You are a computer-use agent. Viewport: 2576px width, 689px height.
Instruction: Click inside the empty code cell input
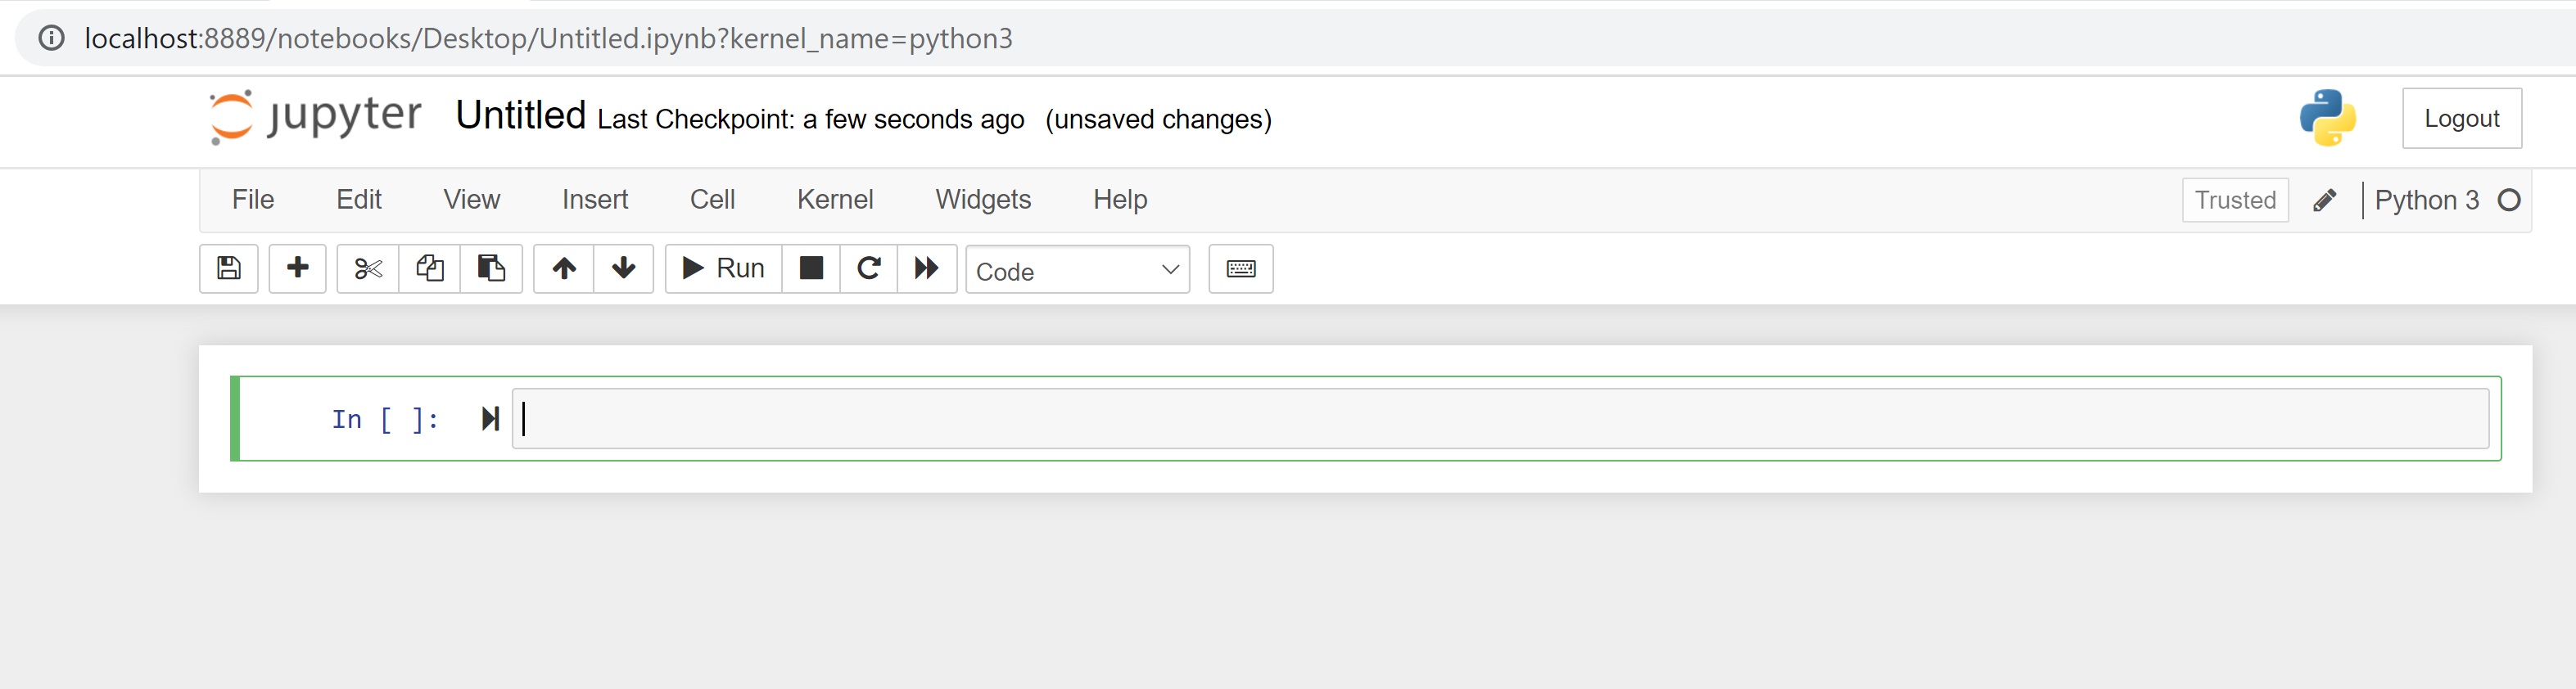[x=1500, y=419]
